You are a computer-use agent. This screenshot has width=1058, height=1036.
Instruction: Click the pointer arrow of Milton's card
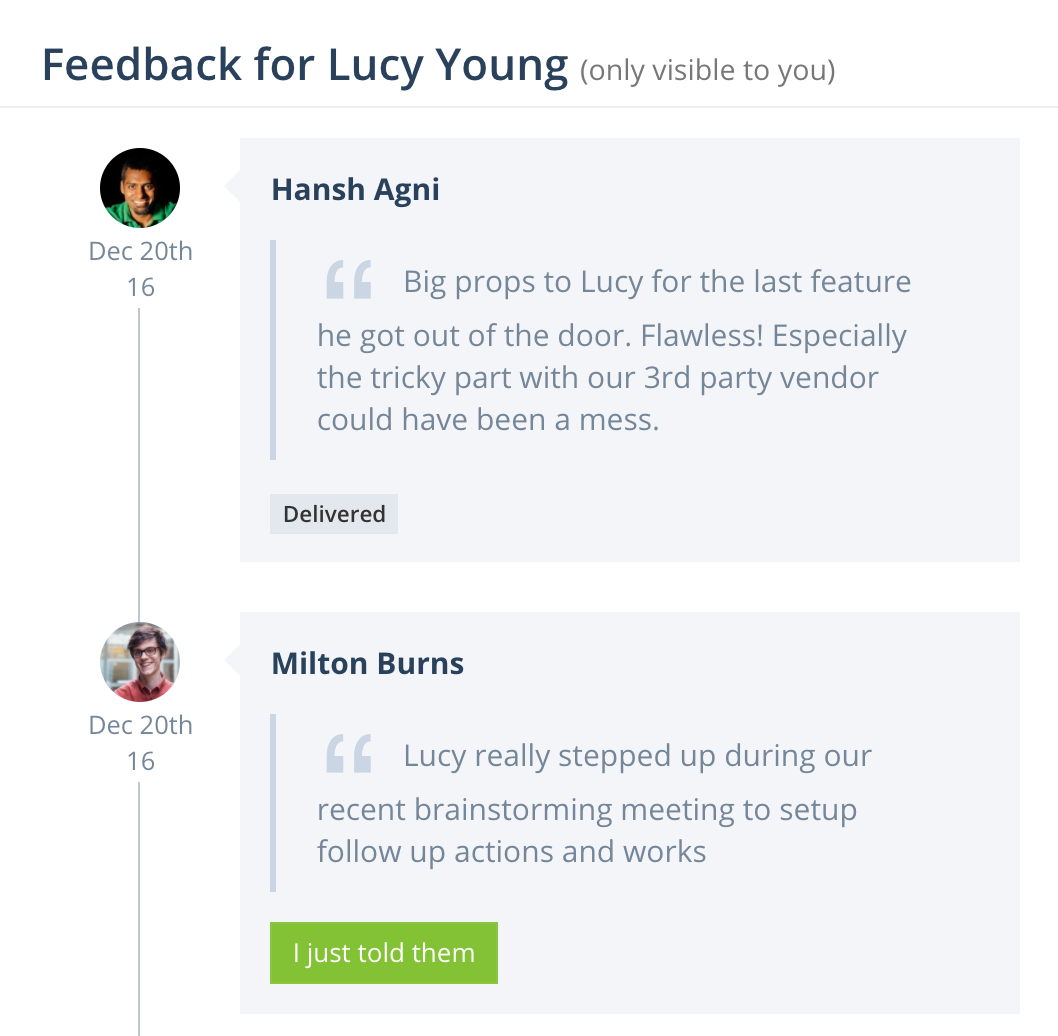point(233,660)
